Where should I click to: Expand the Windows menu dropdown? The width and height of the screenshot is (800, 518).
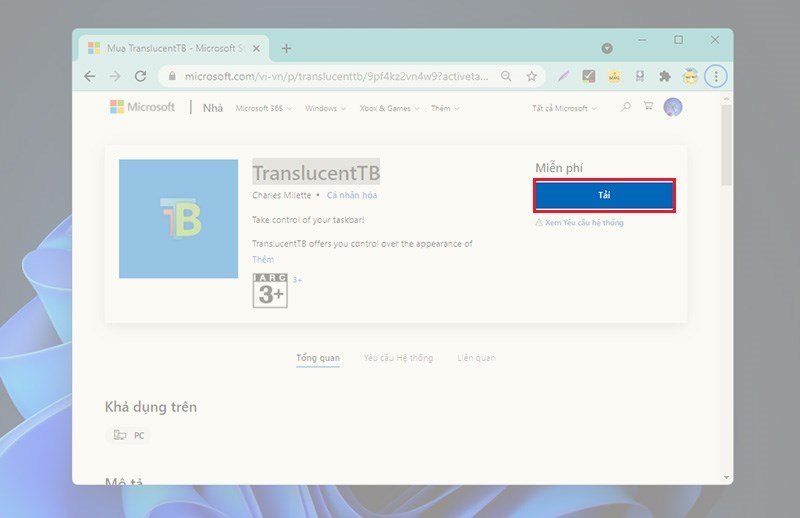point(325,108)
